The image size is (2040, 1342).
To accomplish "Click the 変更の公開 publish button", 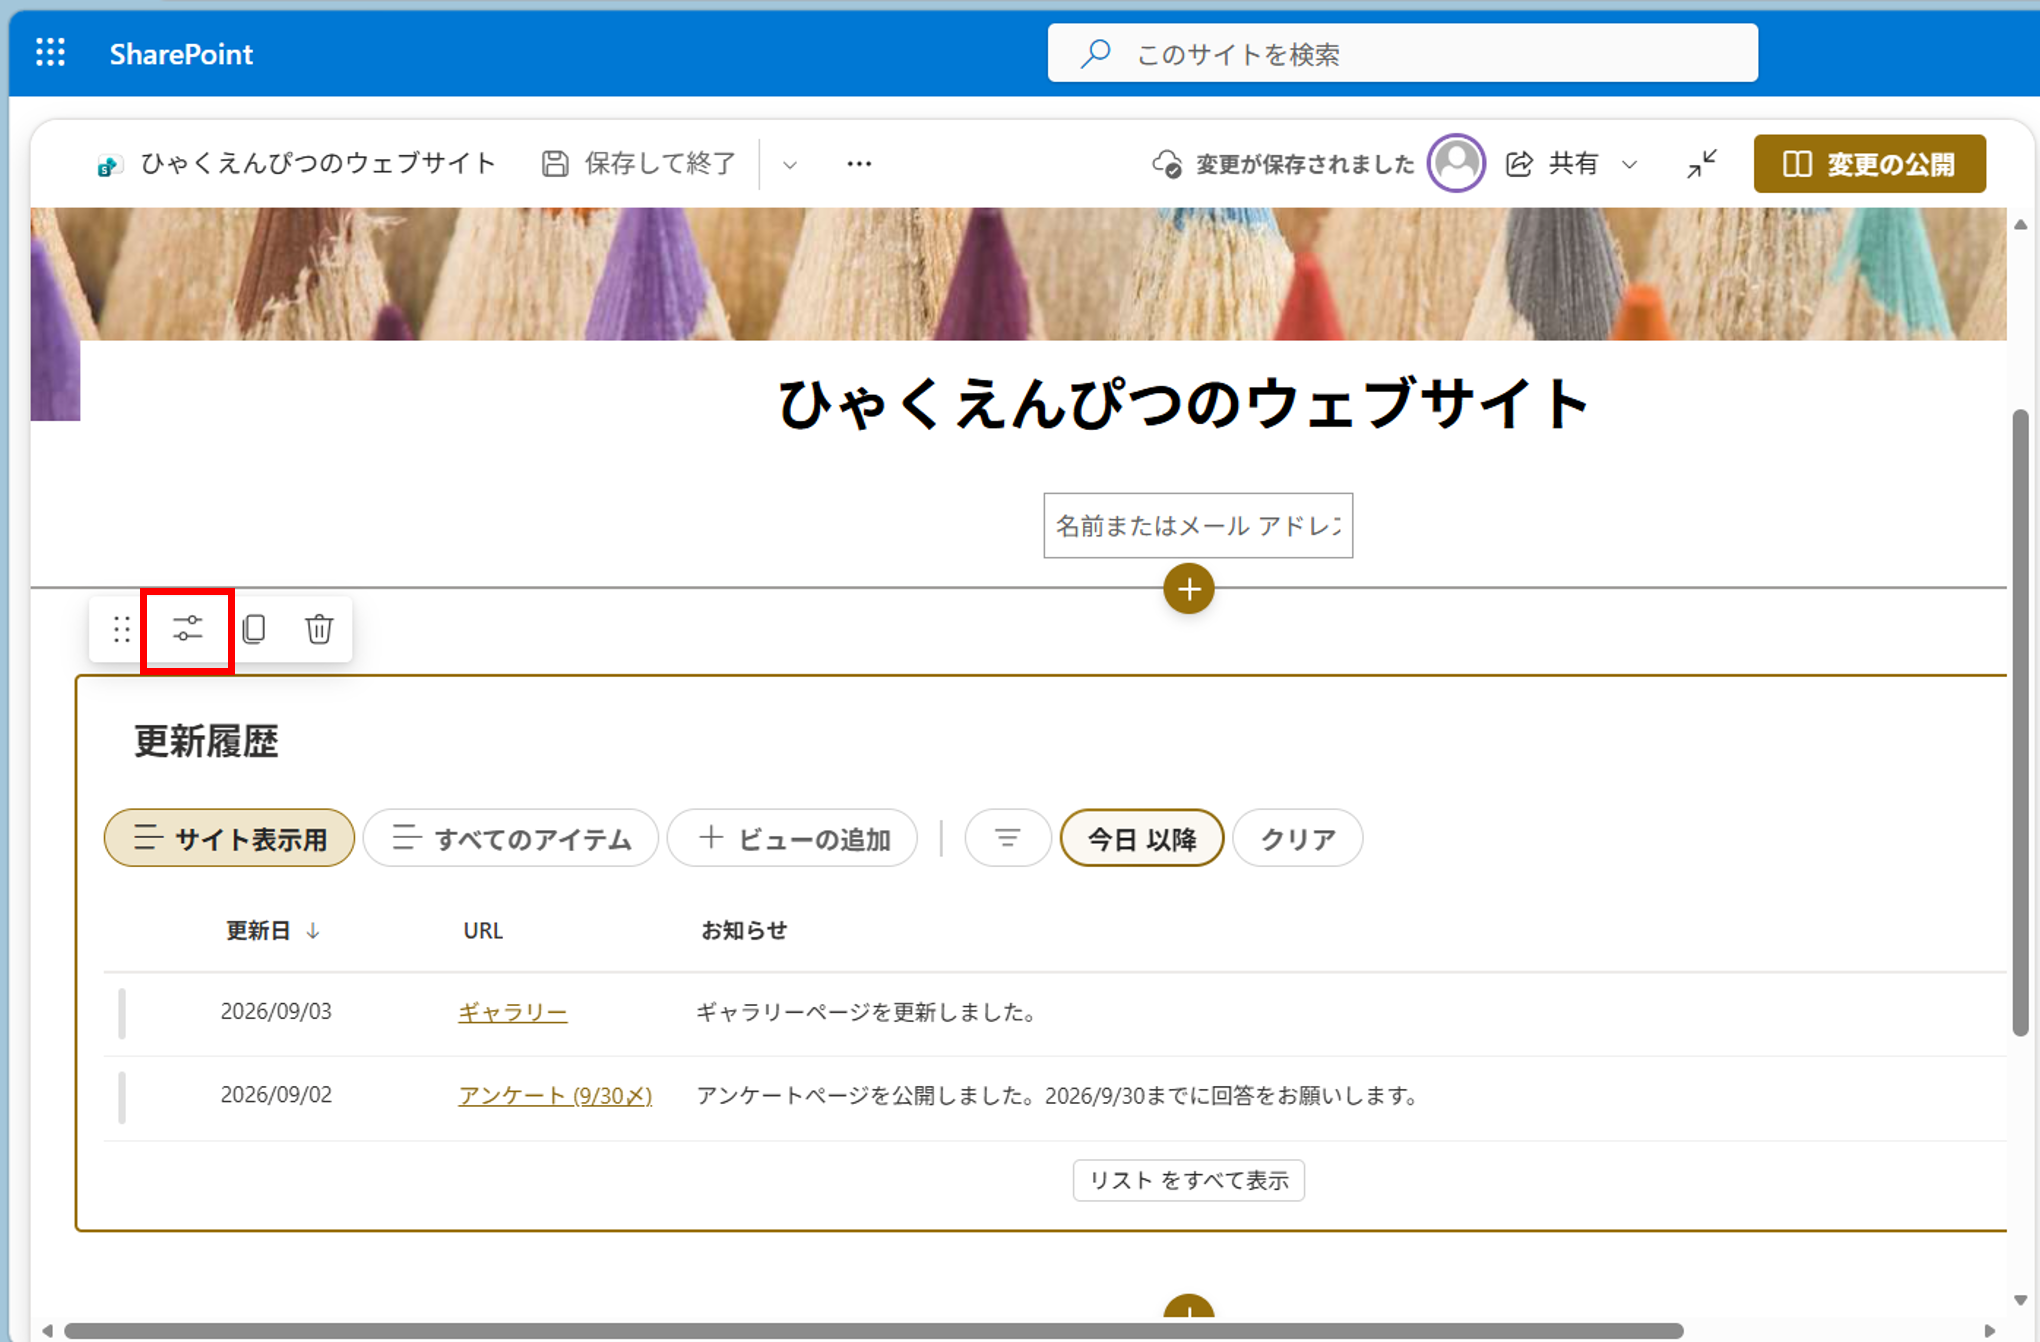I will click(1869, 164).
